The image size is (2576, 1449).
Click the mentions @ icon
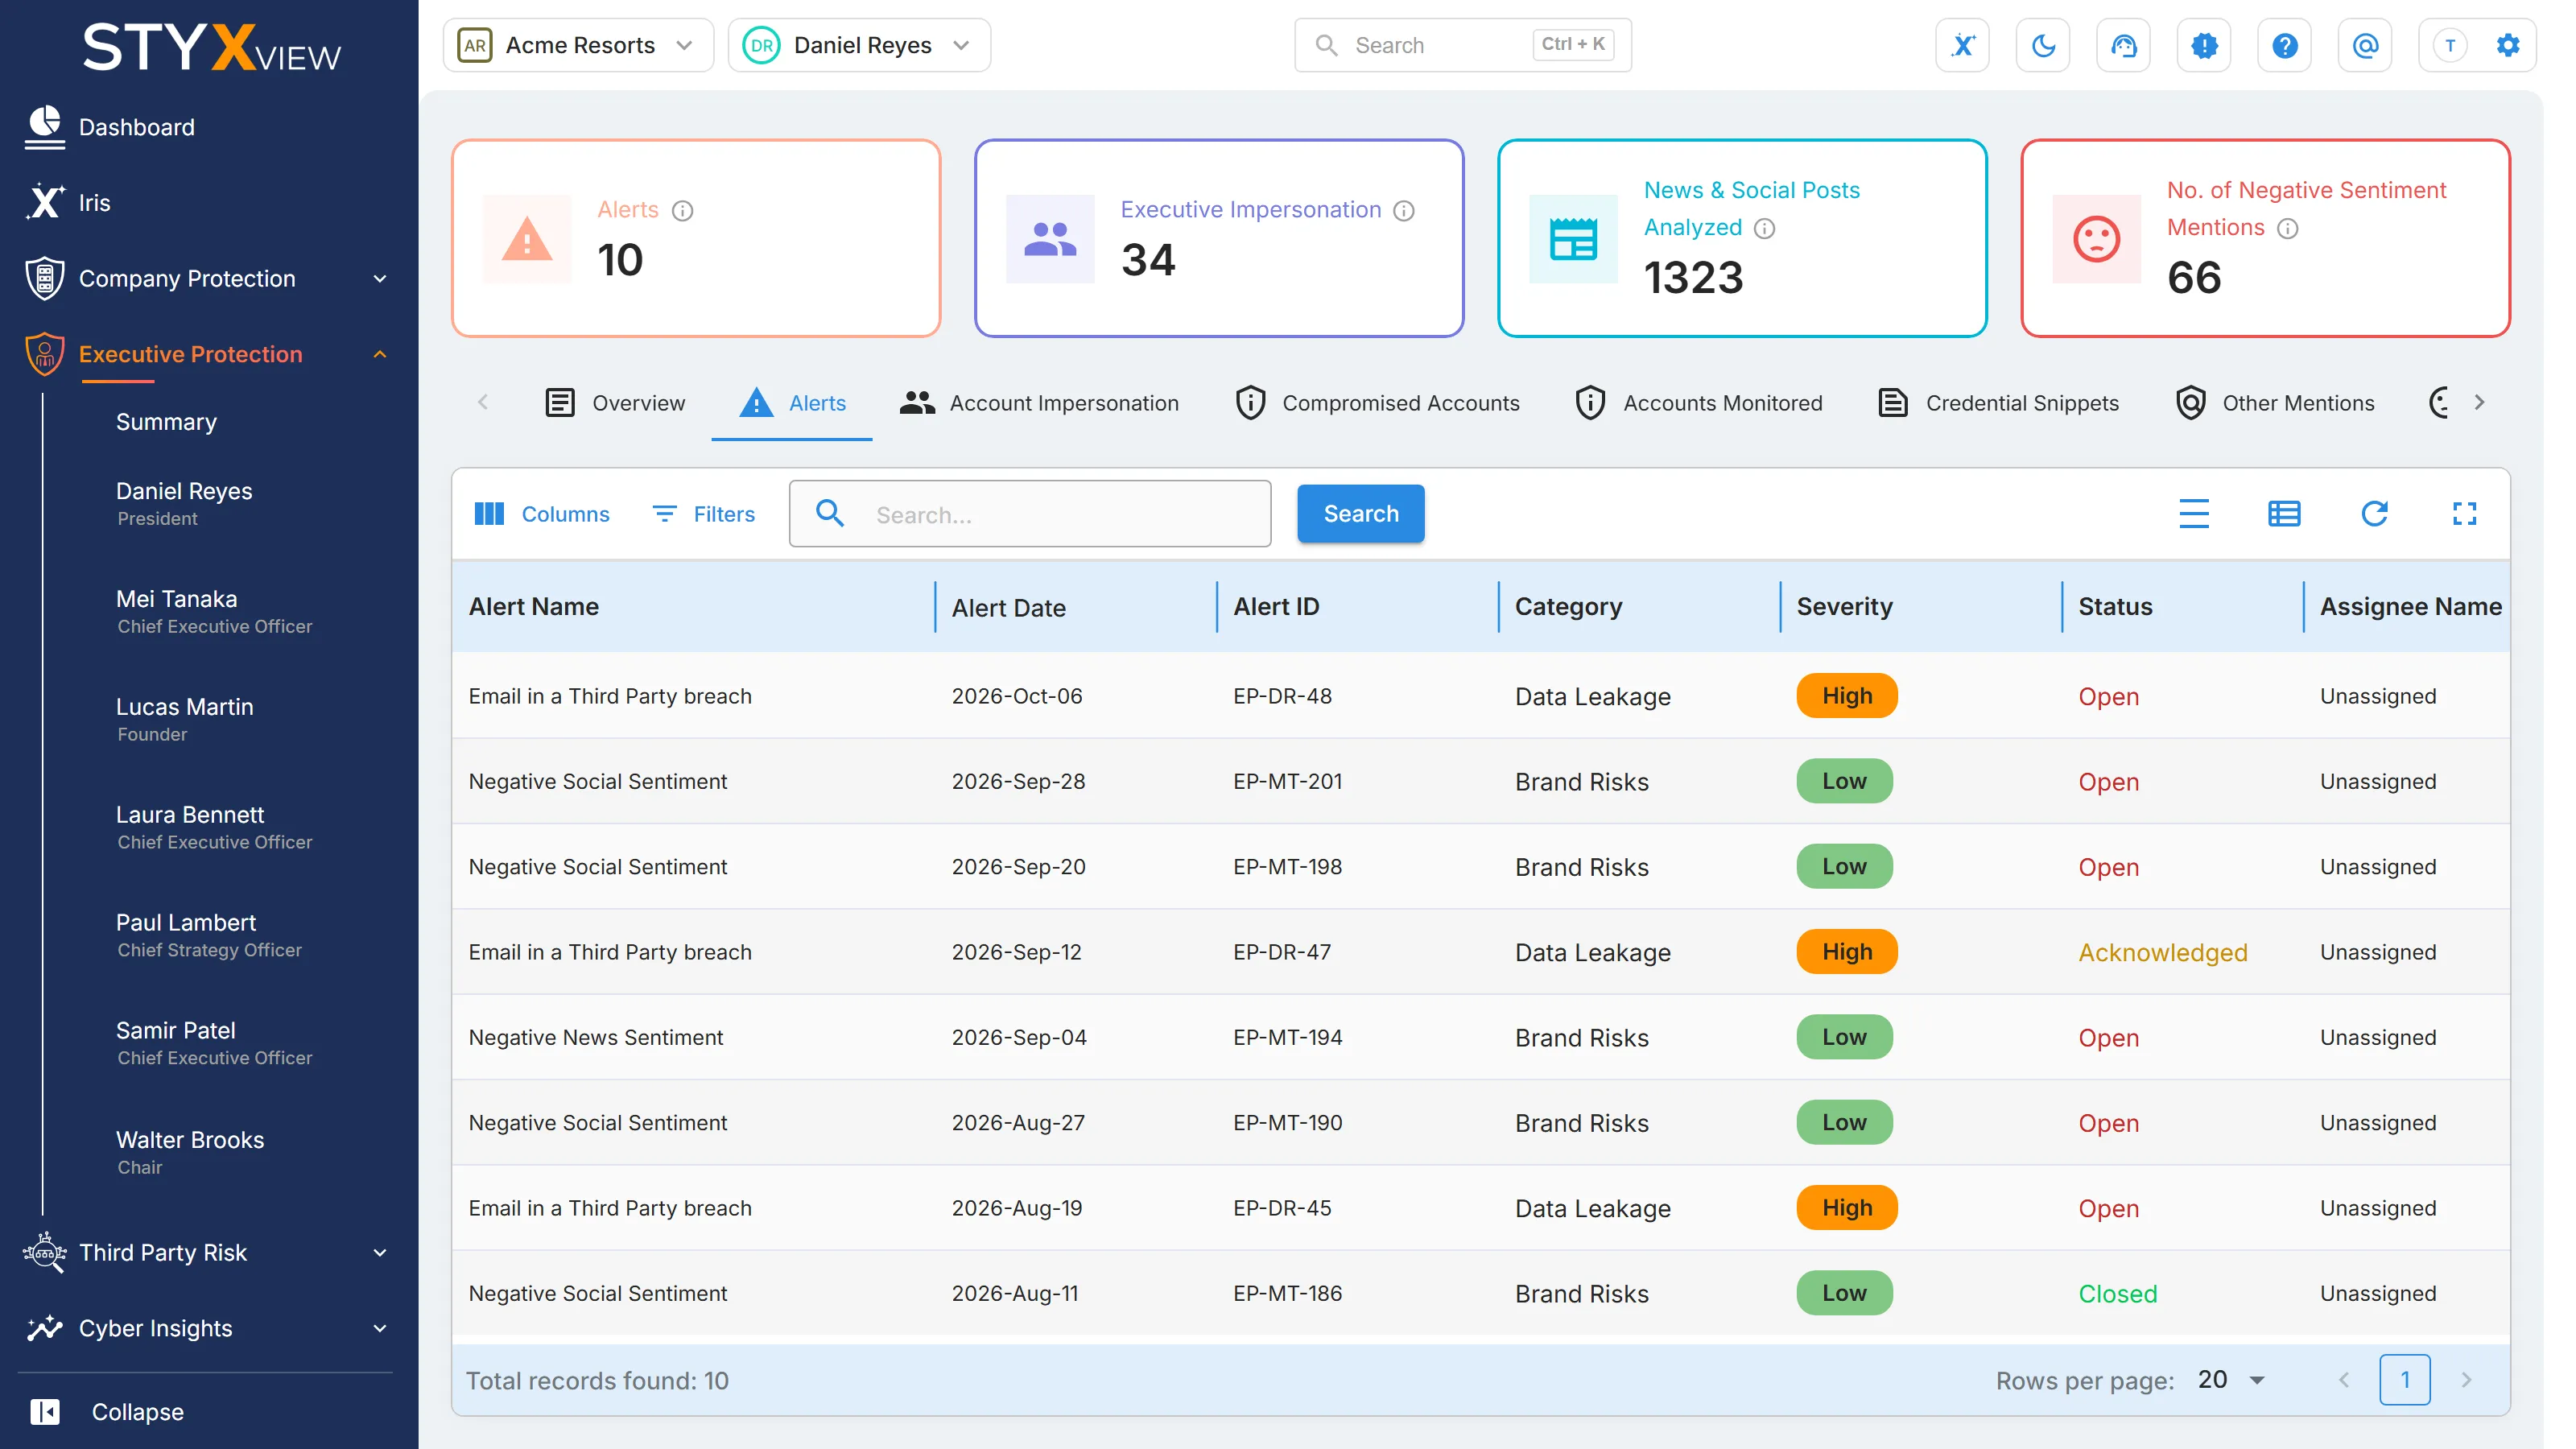pyautogui.click(x=2365, y=45)
